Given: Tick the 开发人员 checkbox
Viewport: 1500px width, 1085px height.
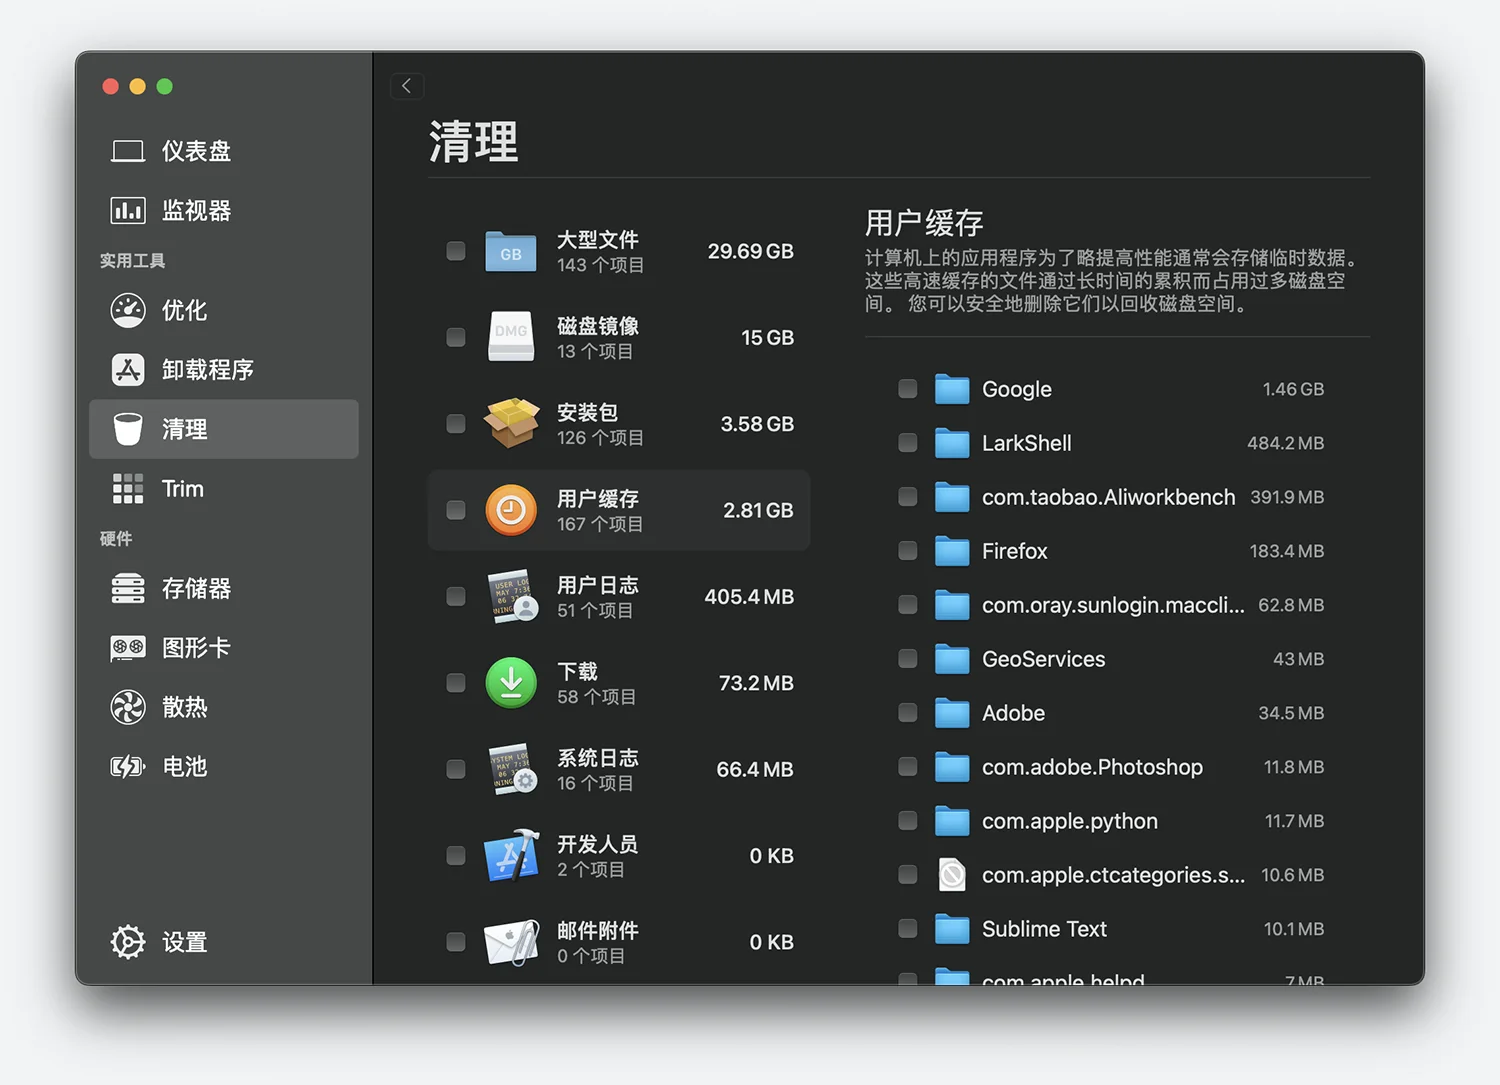Looking at the screenshot, I should pyautogui.click(x=456, y=856).
